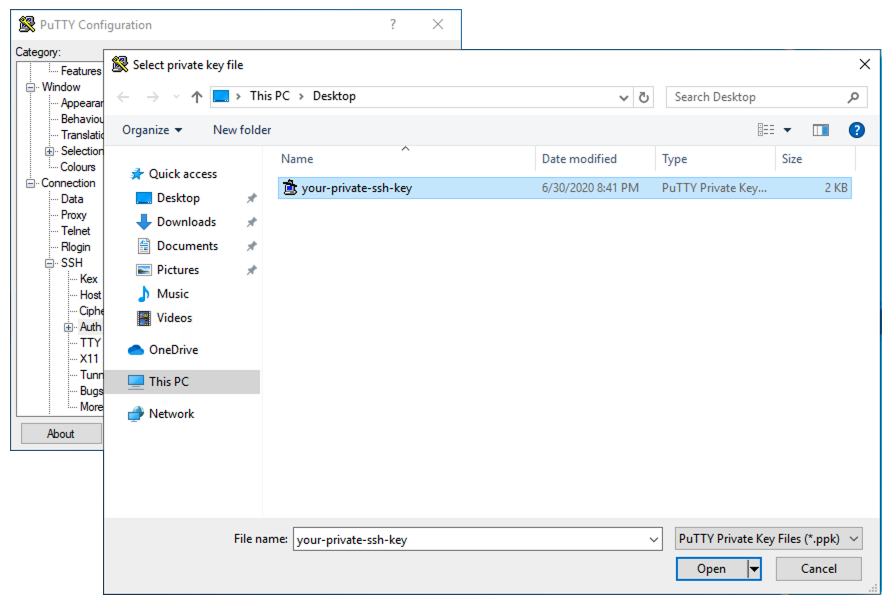Select Proxy in PuTTY category tree

click(x=74, y=215)
